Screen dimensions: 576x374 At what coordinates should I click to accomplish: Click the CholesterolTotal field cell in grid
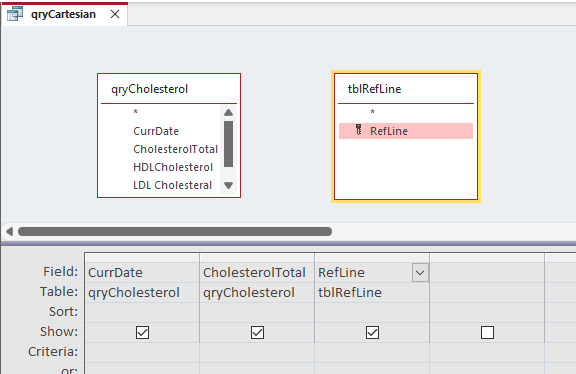[x=257, y=273]
